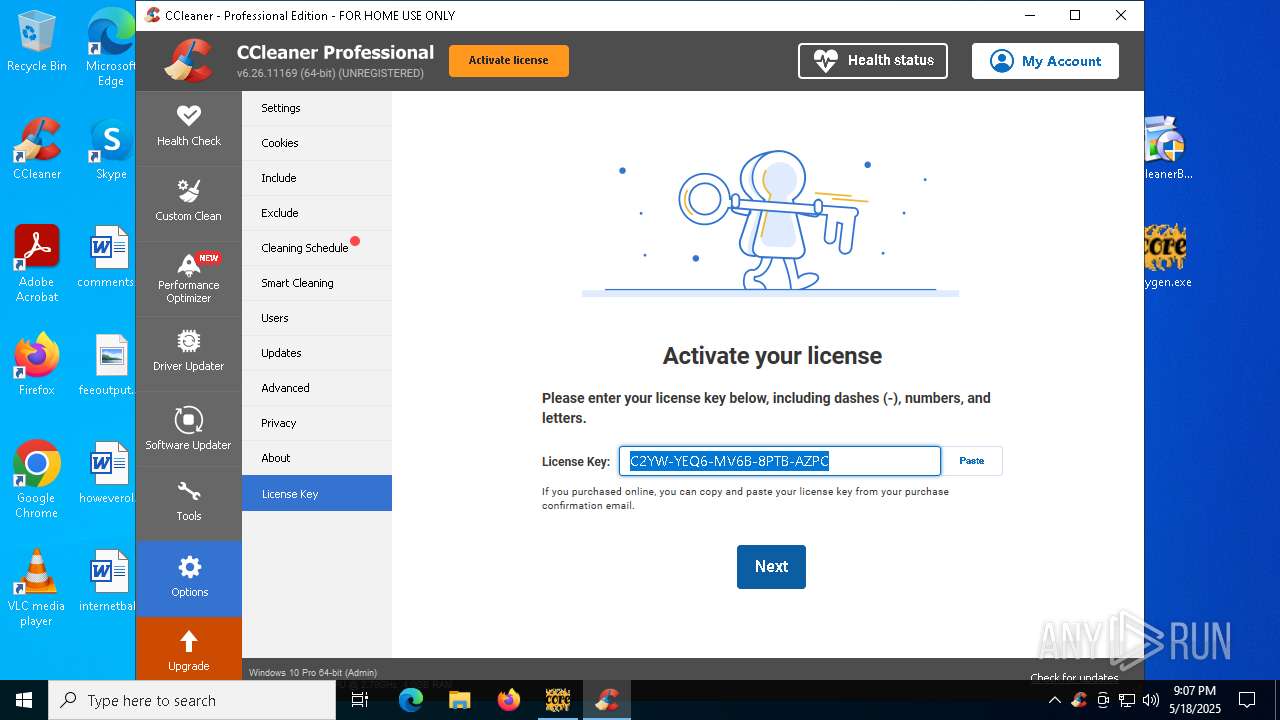
Task: Select the Google Chrome desktop shortcut
Action: pos(37,480)
